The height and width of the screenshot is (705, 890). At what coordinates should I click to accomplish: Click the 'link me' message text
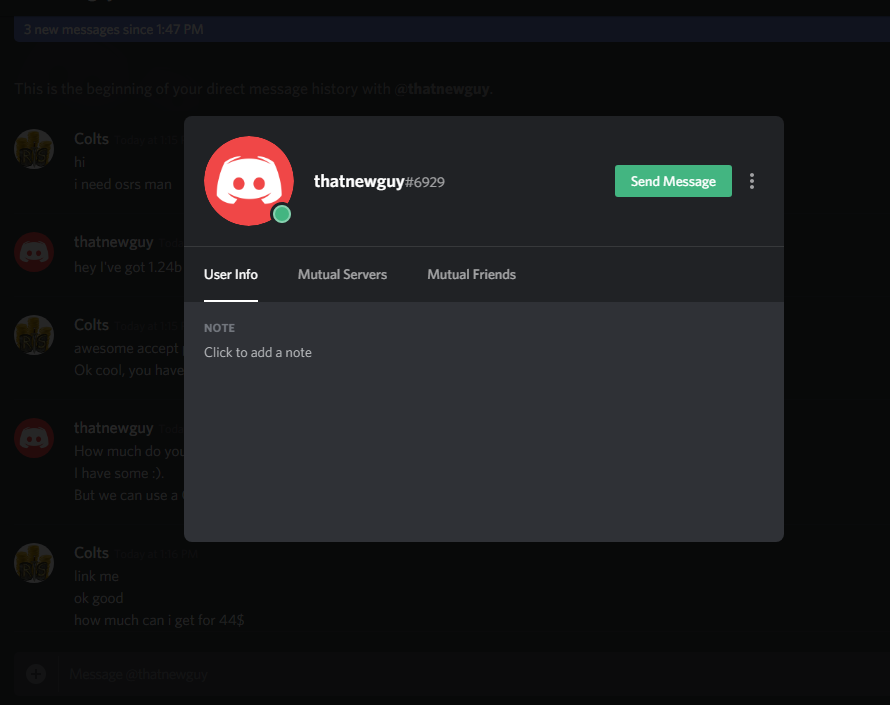(96, 576)
